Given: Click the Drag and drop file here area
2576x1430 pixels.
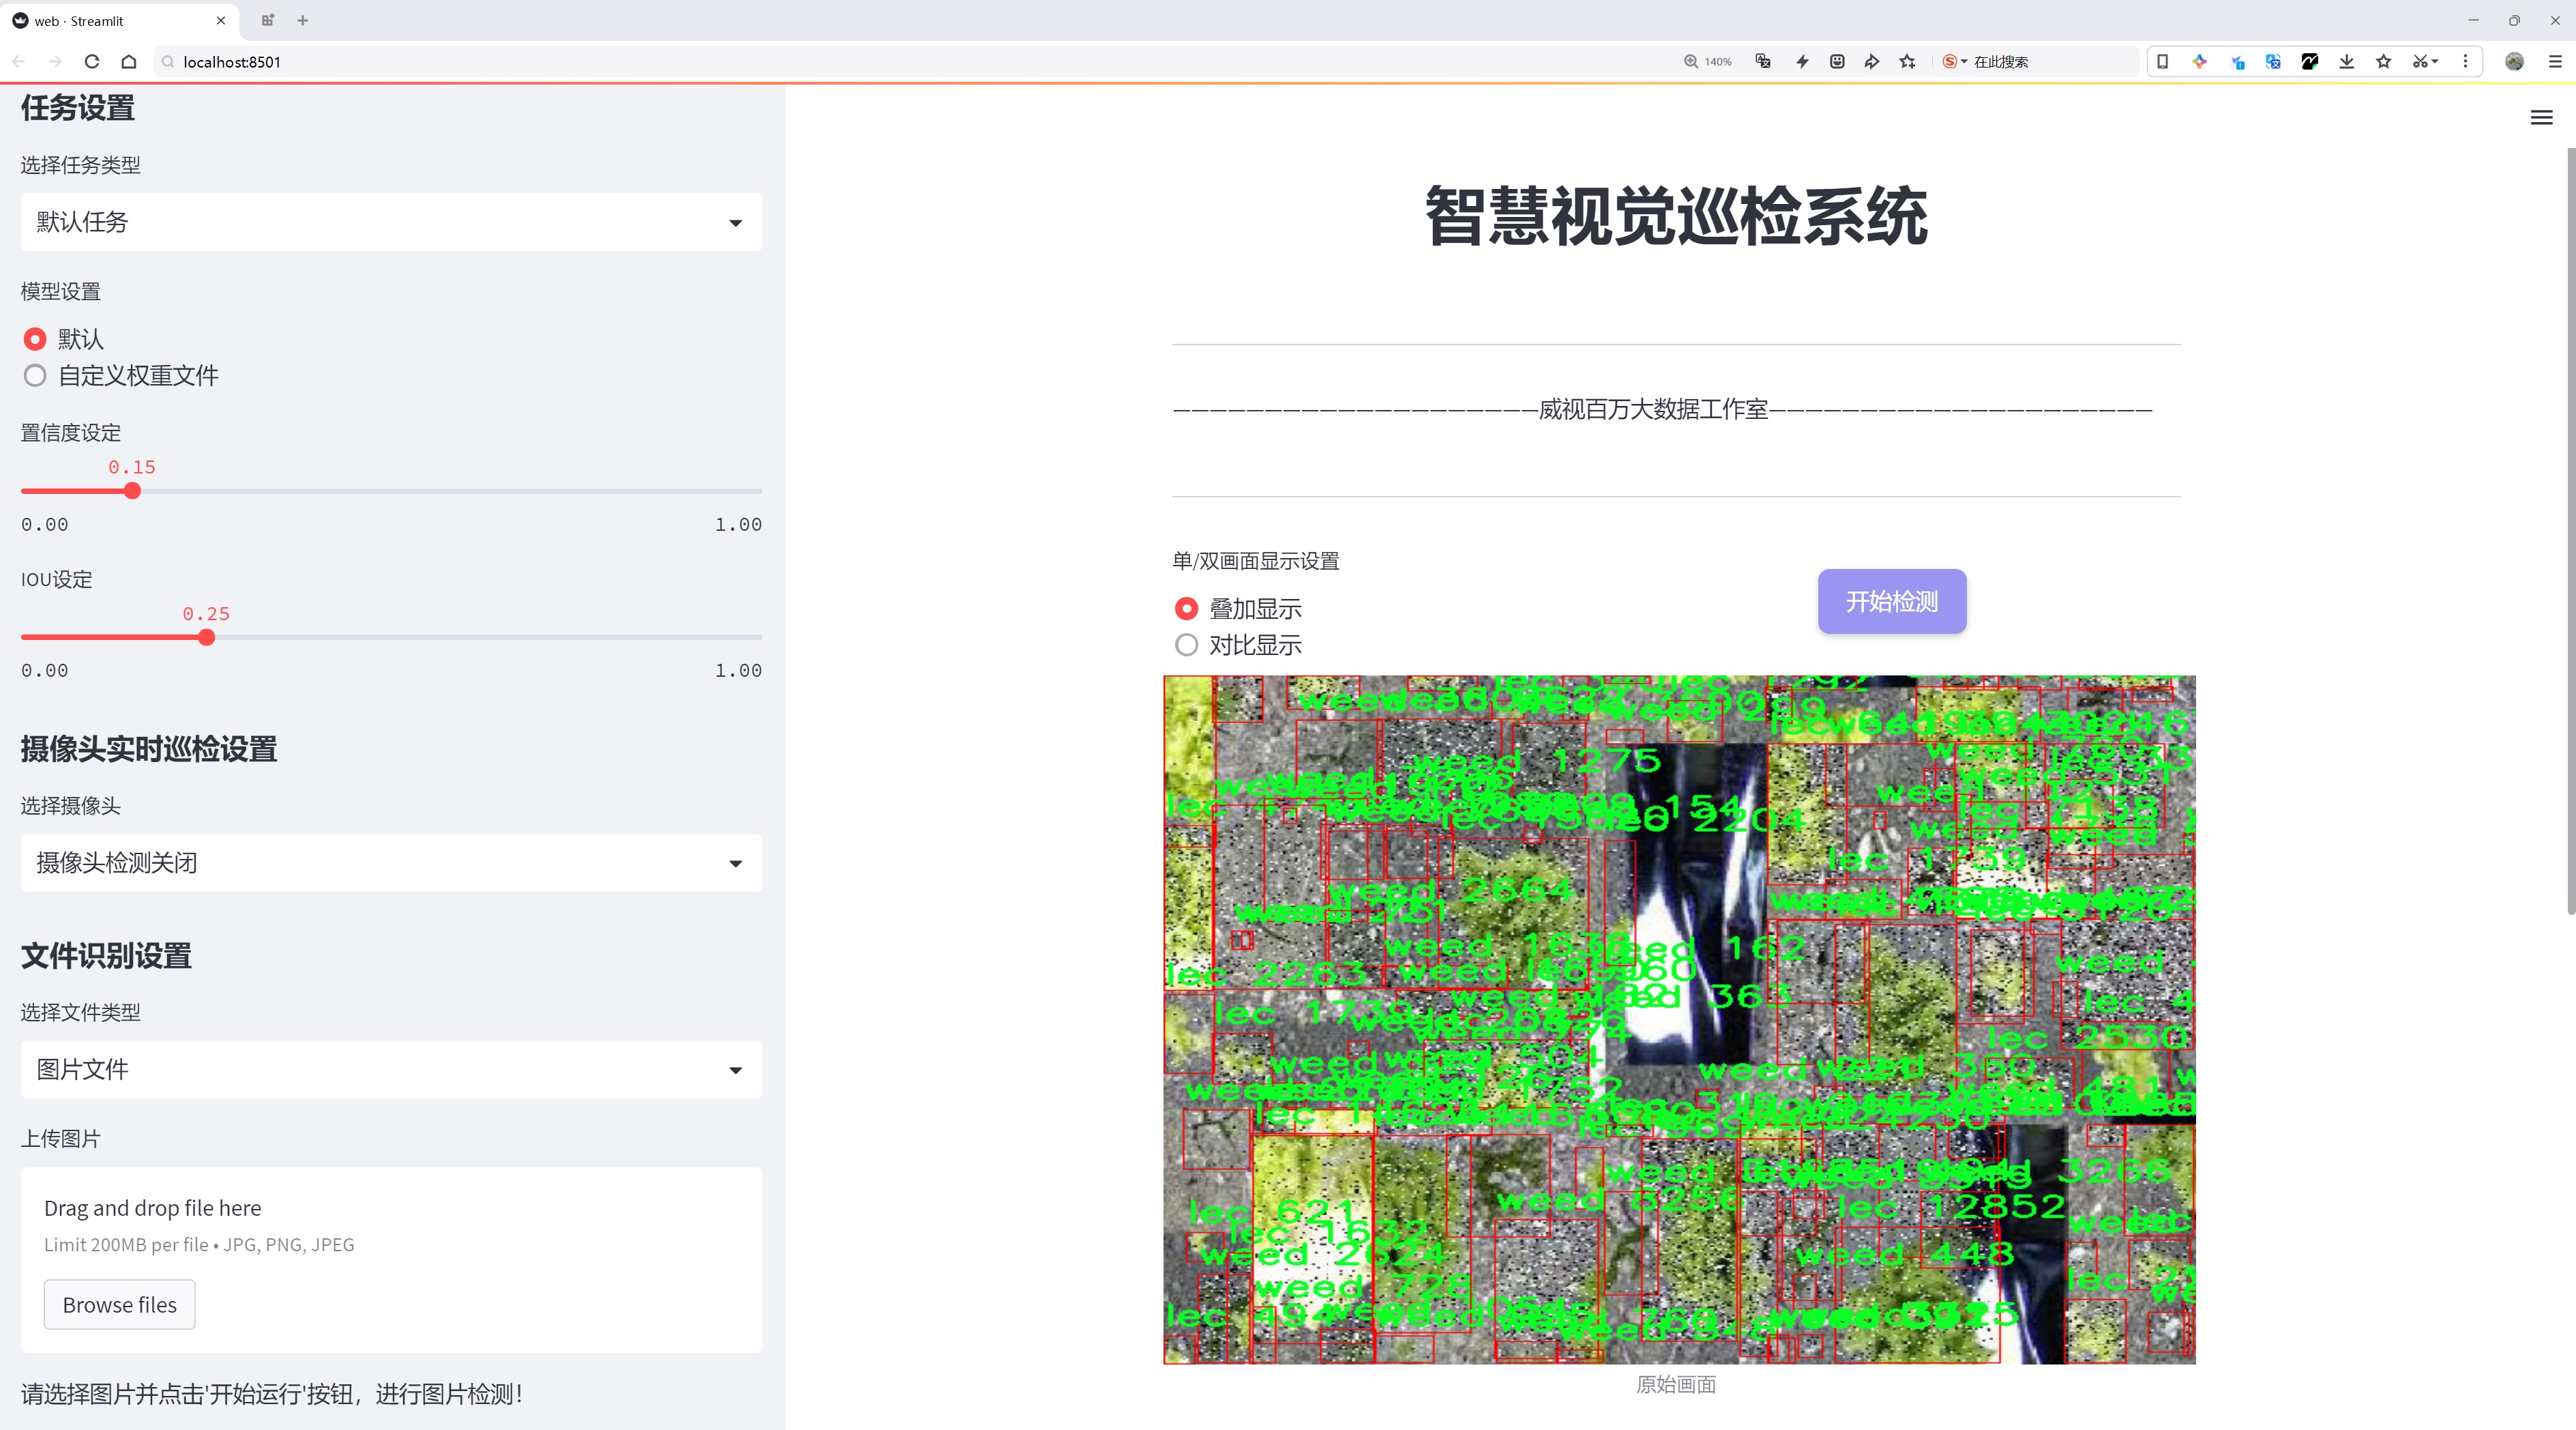Looking at the screenshot, I should tap(391, 1260).
